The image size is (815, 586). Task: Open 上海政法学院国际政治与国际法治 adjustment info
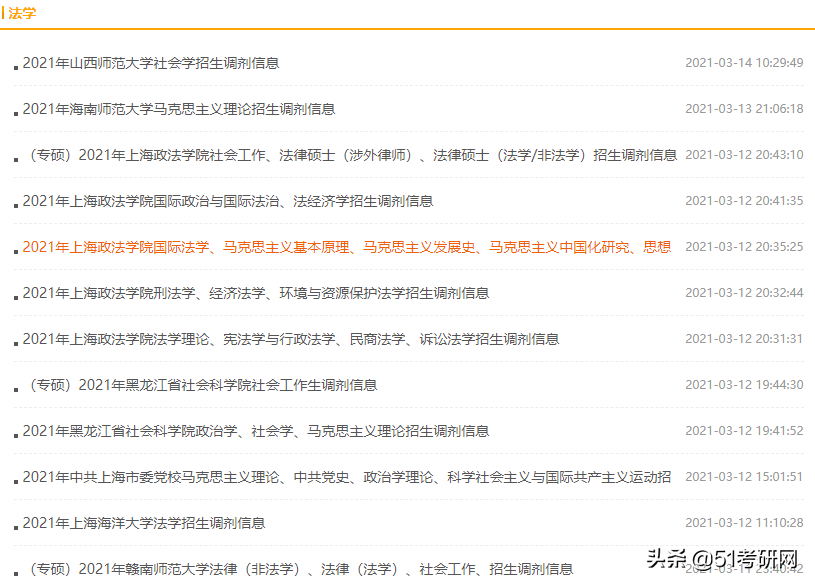tap(230, 200)
